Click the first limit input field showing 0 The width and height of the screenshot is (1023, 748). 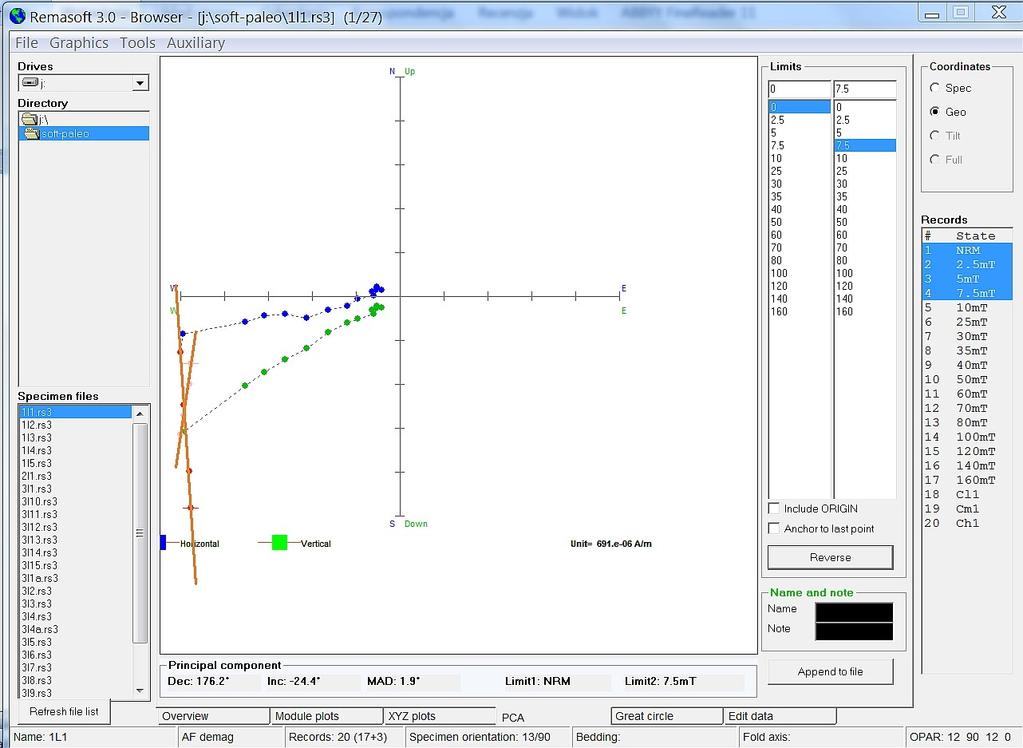click(x=799, y=89)
